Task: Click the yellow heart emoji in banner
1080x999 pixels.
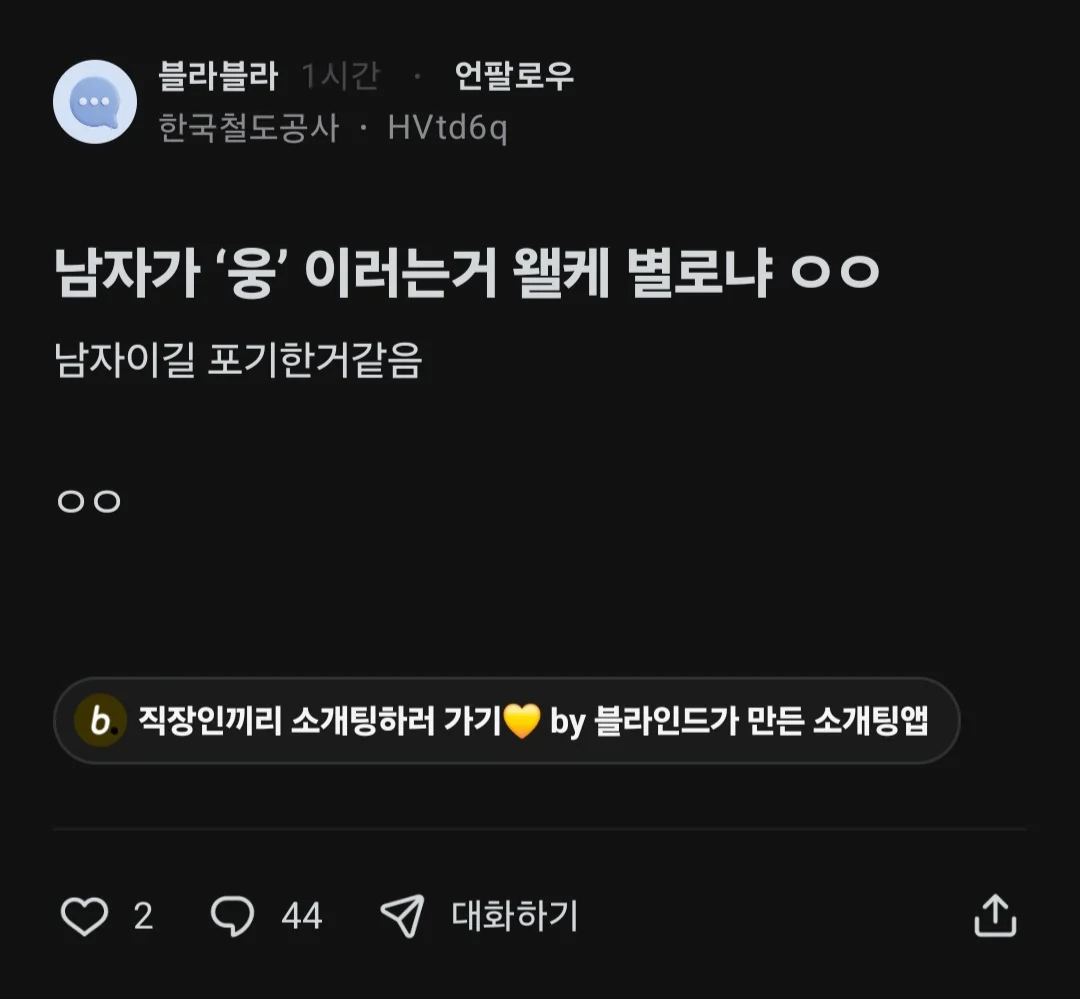Action: [x=522, y=721]
